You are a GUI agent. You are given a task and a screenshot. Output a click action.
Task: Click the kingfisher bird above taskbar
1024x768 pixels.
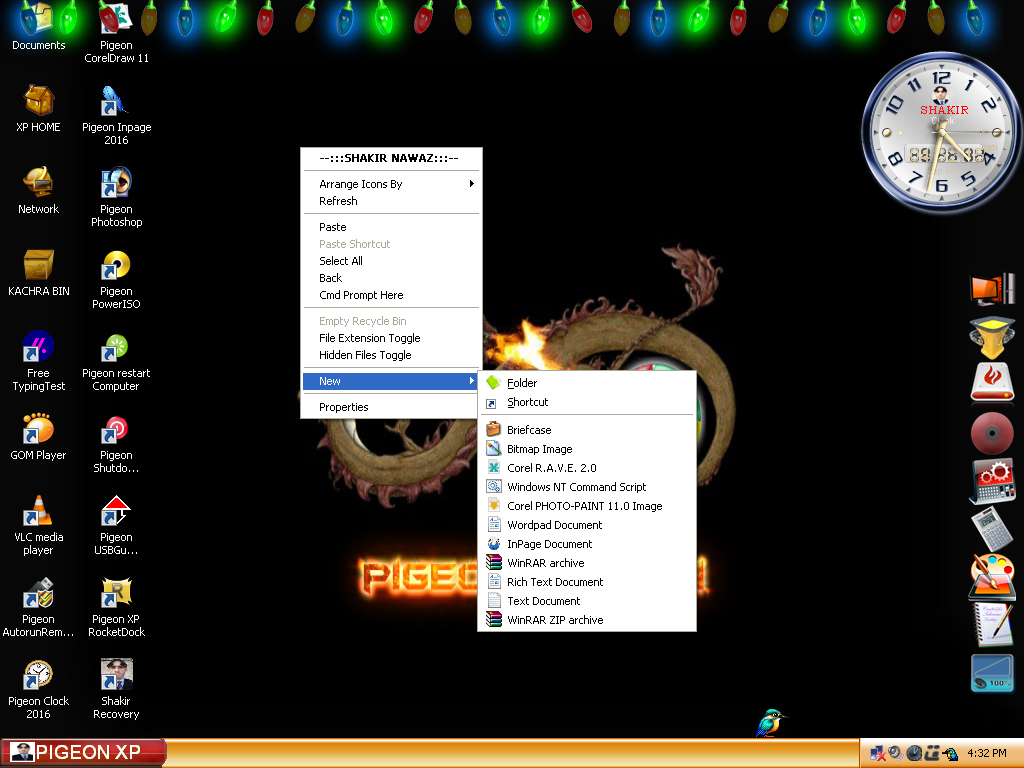point(771,723)
